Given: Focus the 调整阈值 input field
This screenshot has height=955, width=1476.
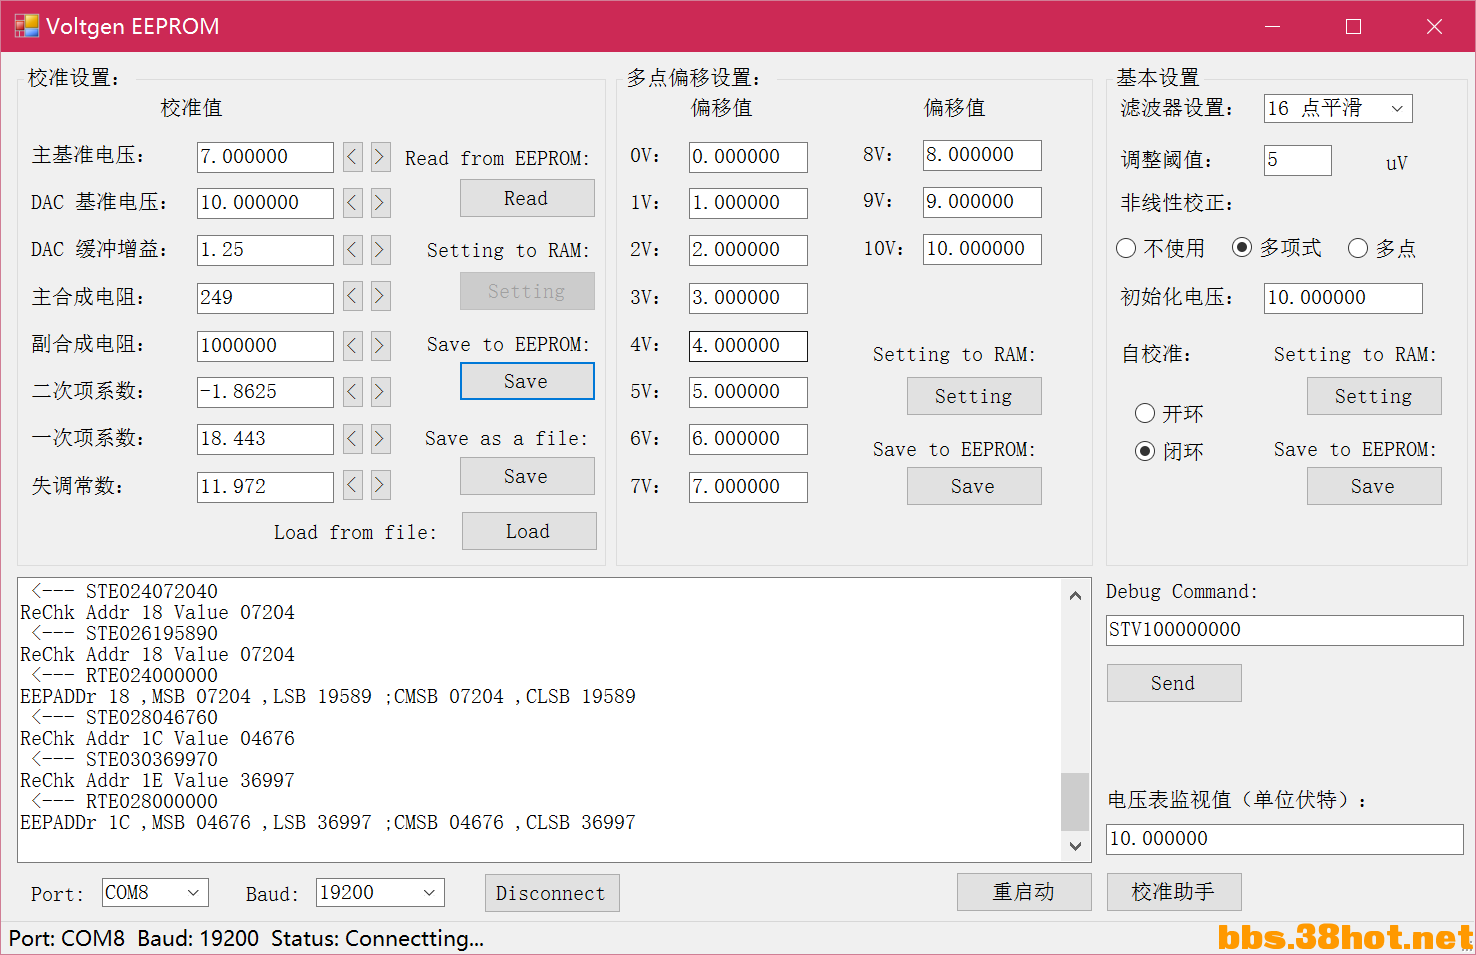Looking at the screenshot, I should pos(1298,160).
